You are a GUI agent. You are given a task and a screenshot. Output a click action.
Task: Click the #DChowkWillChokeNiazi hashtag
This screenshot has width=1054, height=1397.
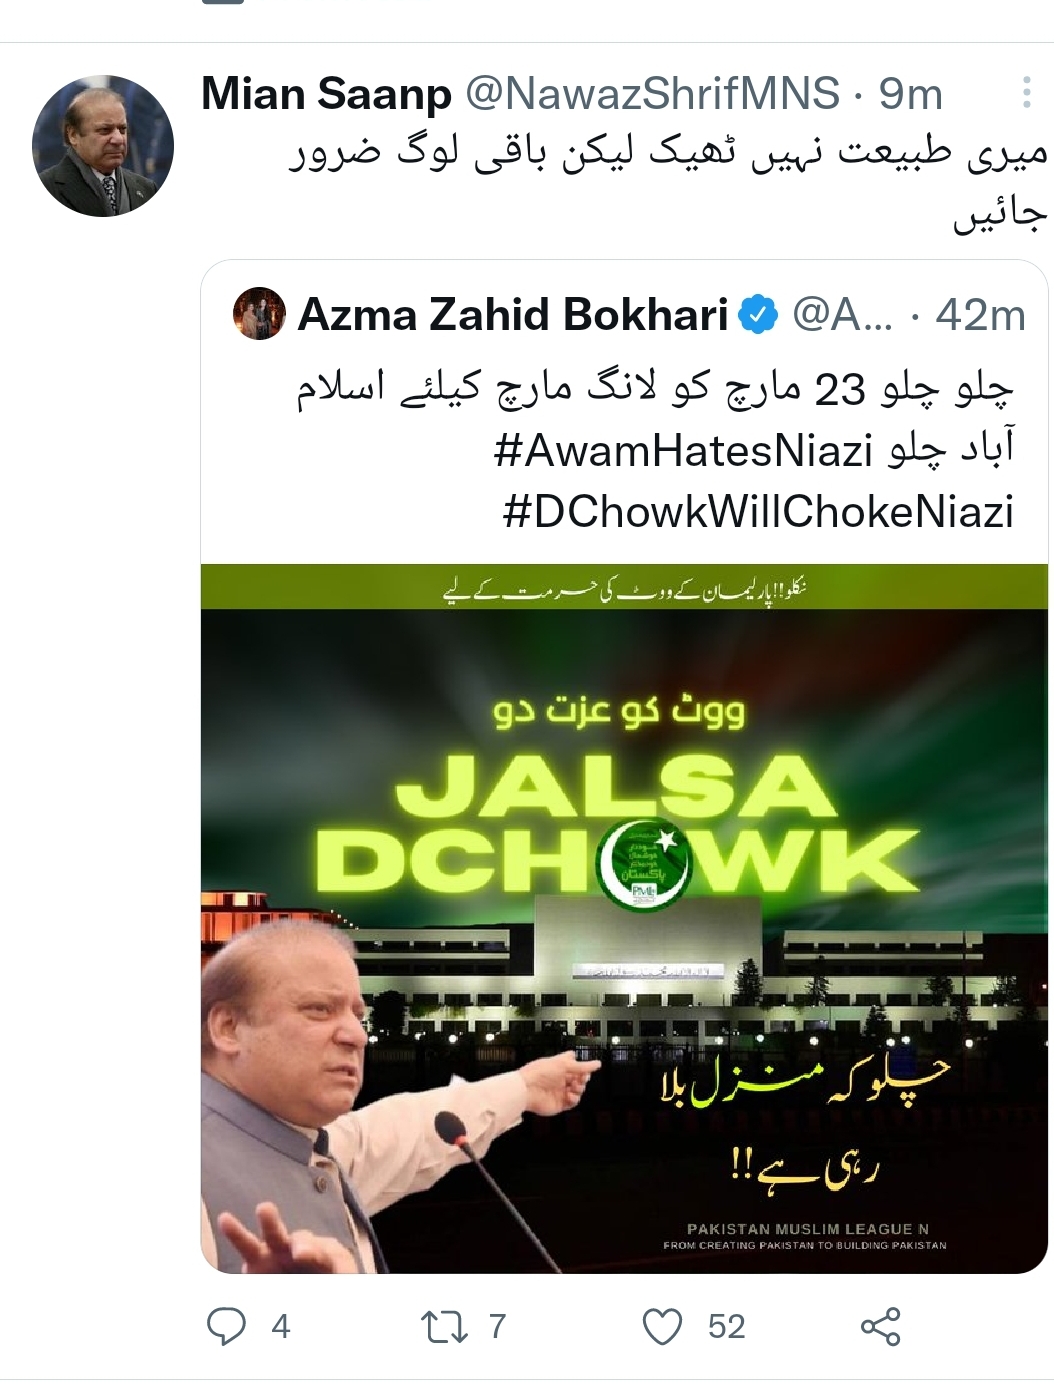758,511
